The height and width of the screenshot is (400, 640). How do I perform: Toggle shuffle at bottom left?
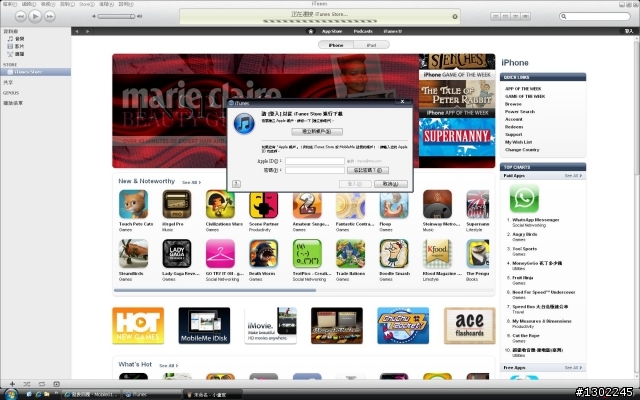(x=27, y=384)
